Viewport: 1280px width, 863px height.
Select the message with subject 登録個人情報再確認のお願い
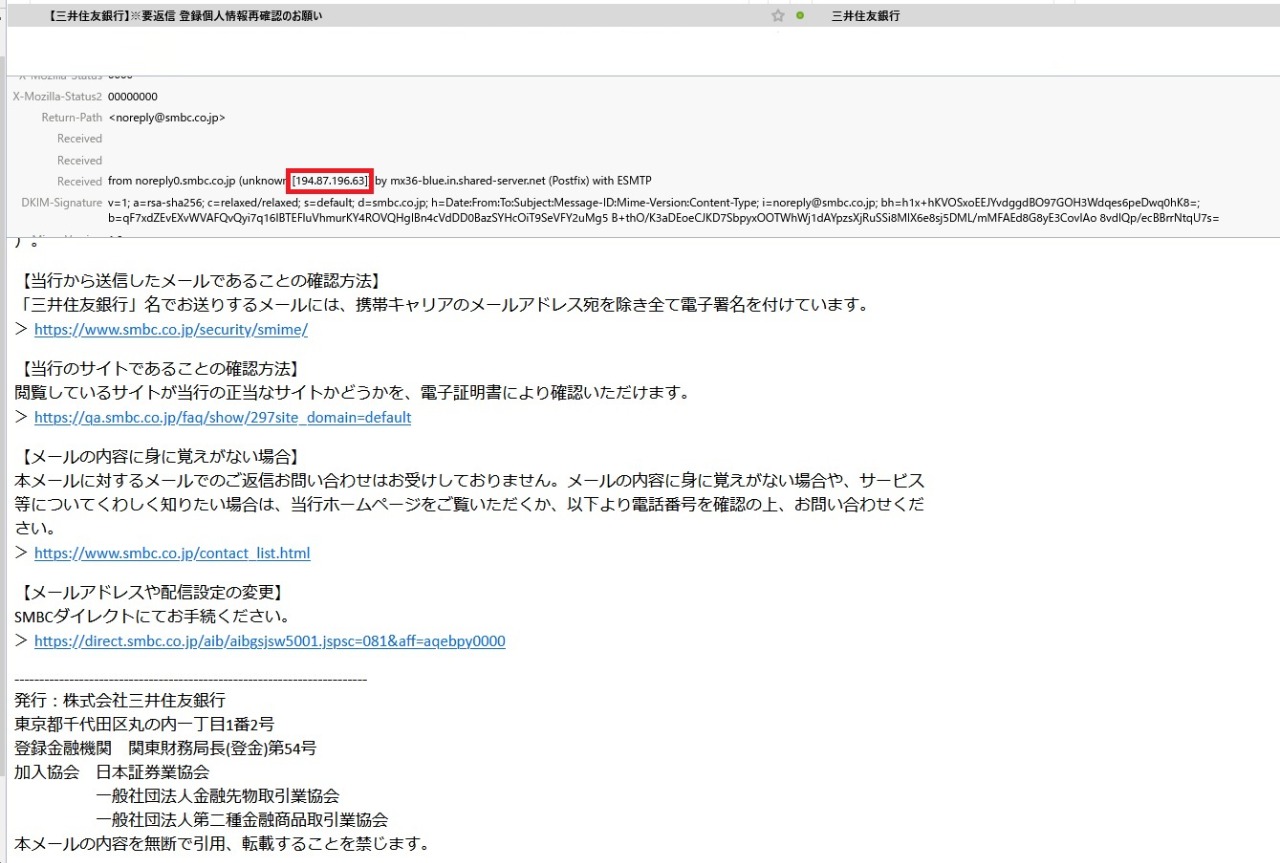[183, 16]
